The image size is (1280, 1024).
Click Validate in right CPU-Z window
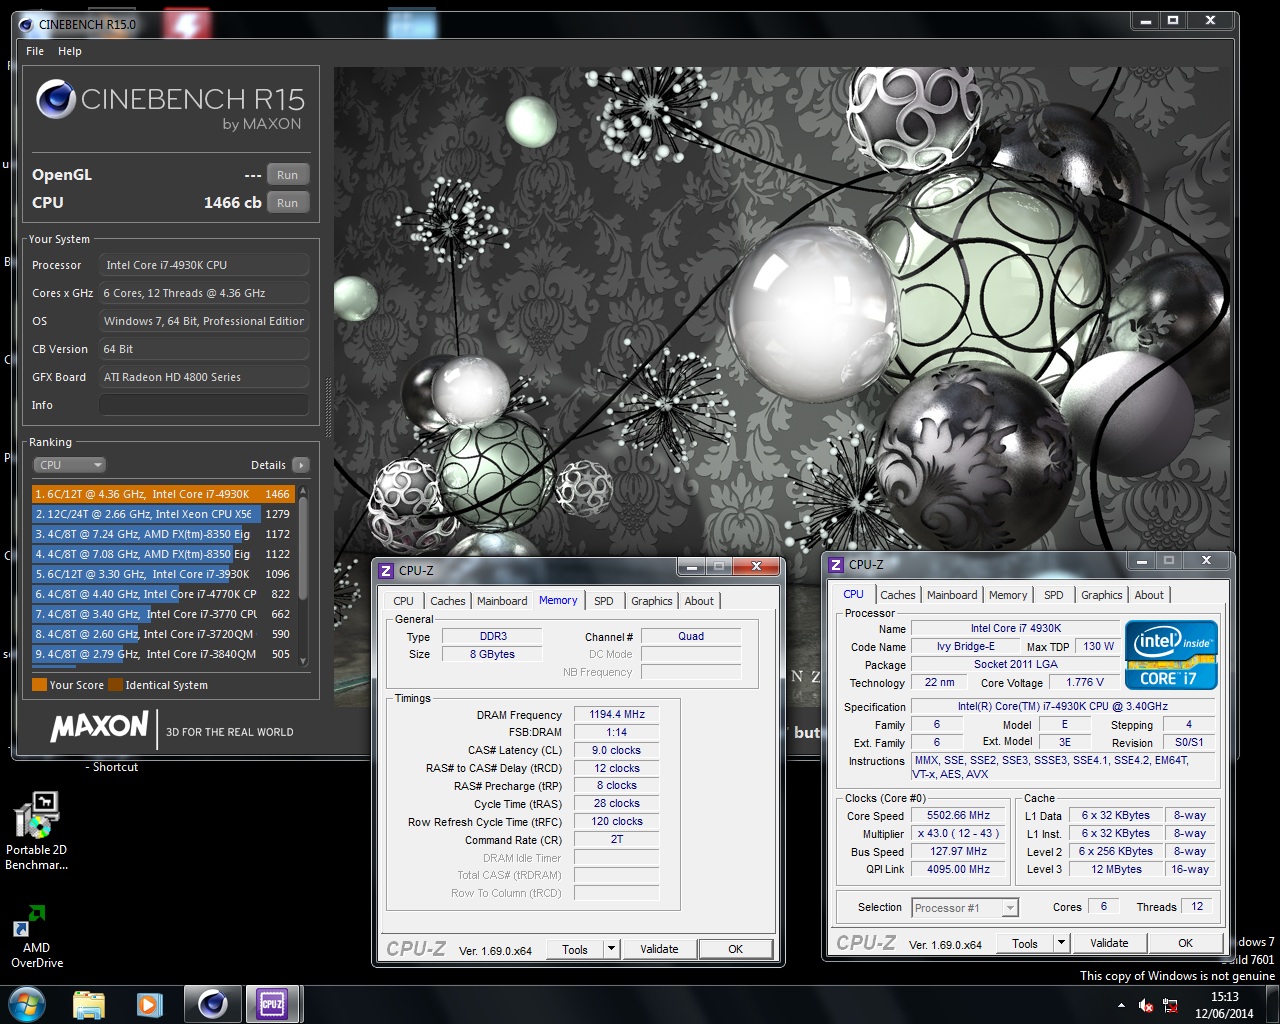pos(1109,943)
